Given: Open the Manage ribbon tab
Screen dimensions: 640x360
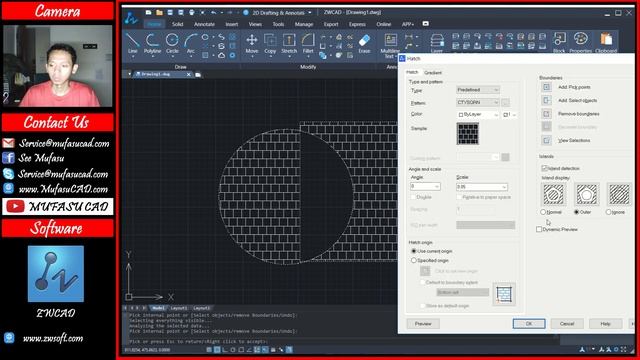Looking at the screenshot, I should point(304,24).
